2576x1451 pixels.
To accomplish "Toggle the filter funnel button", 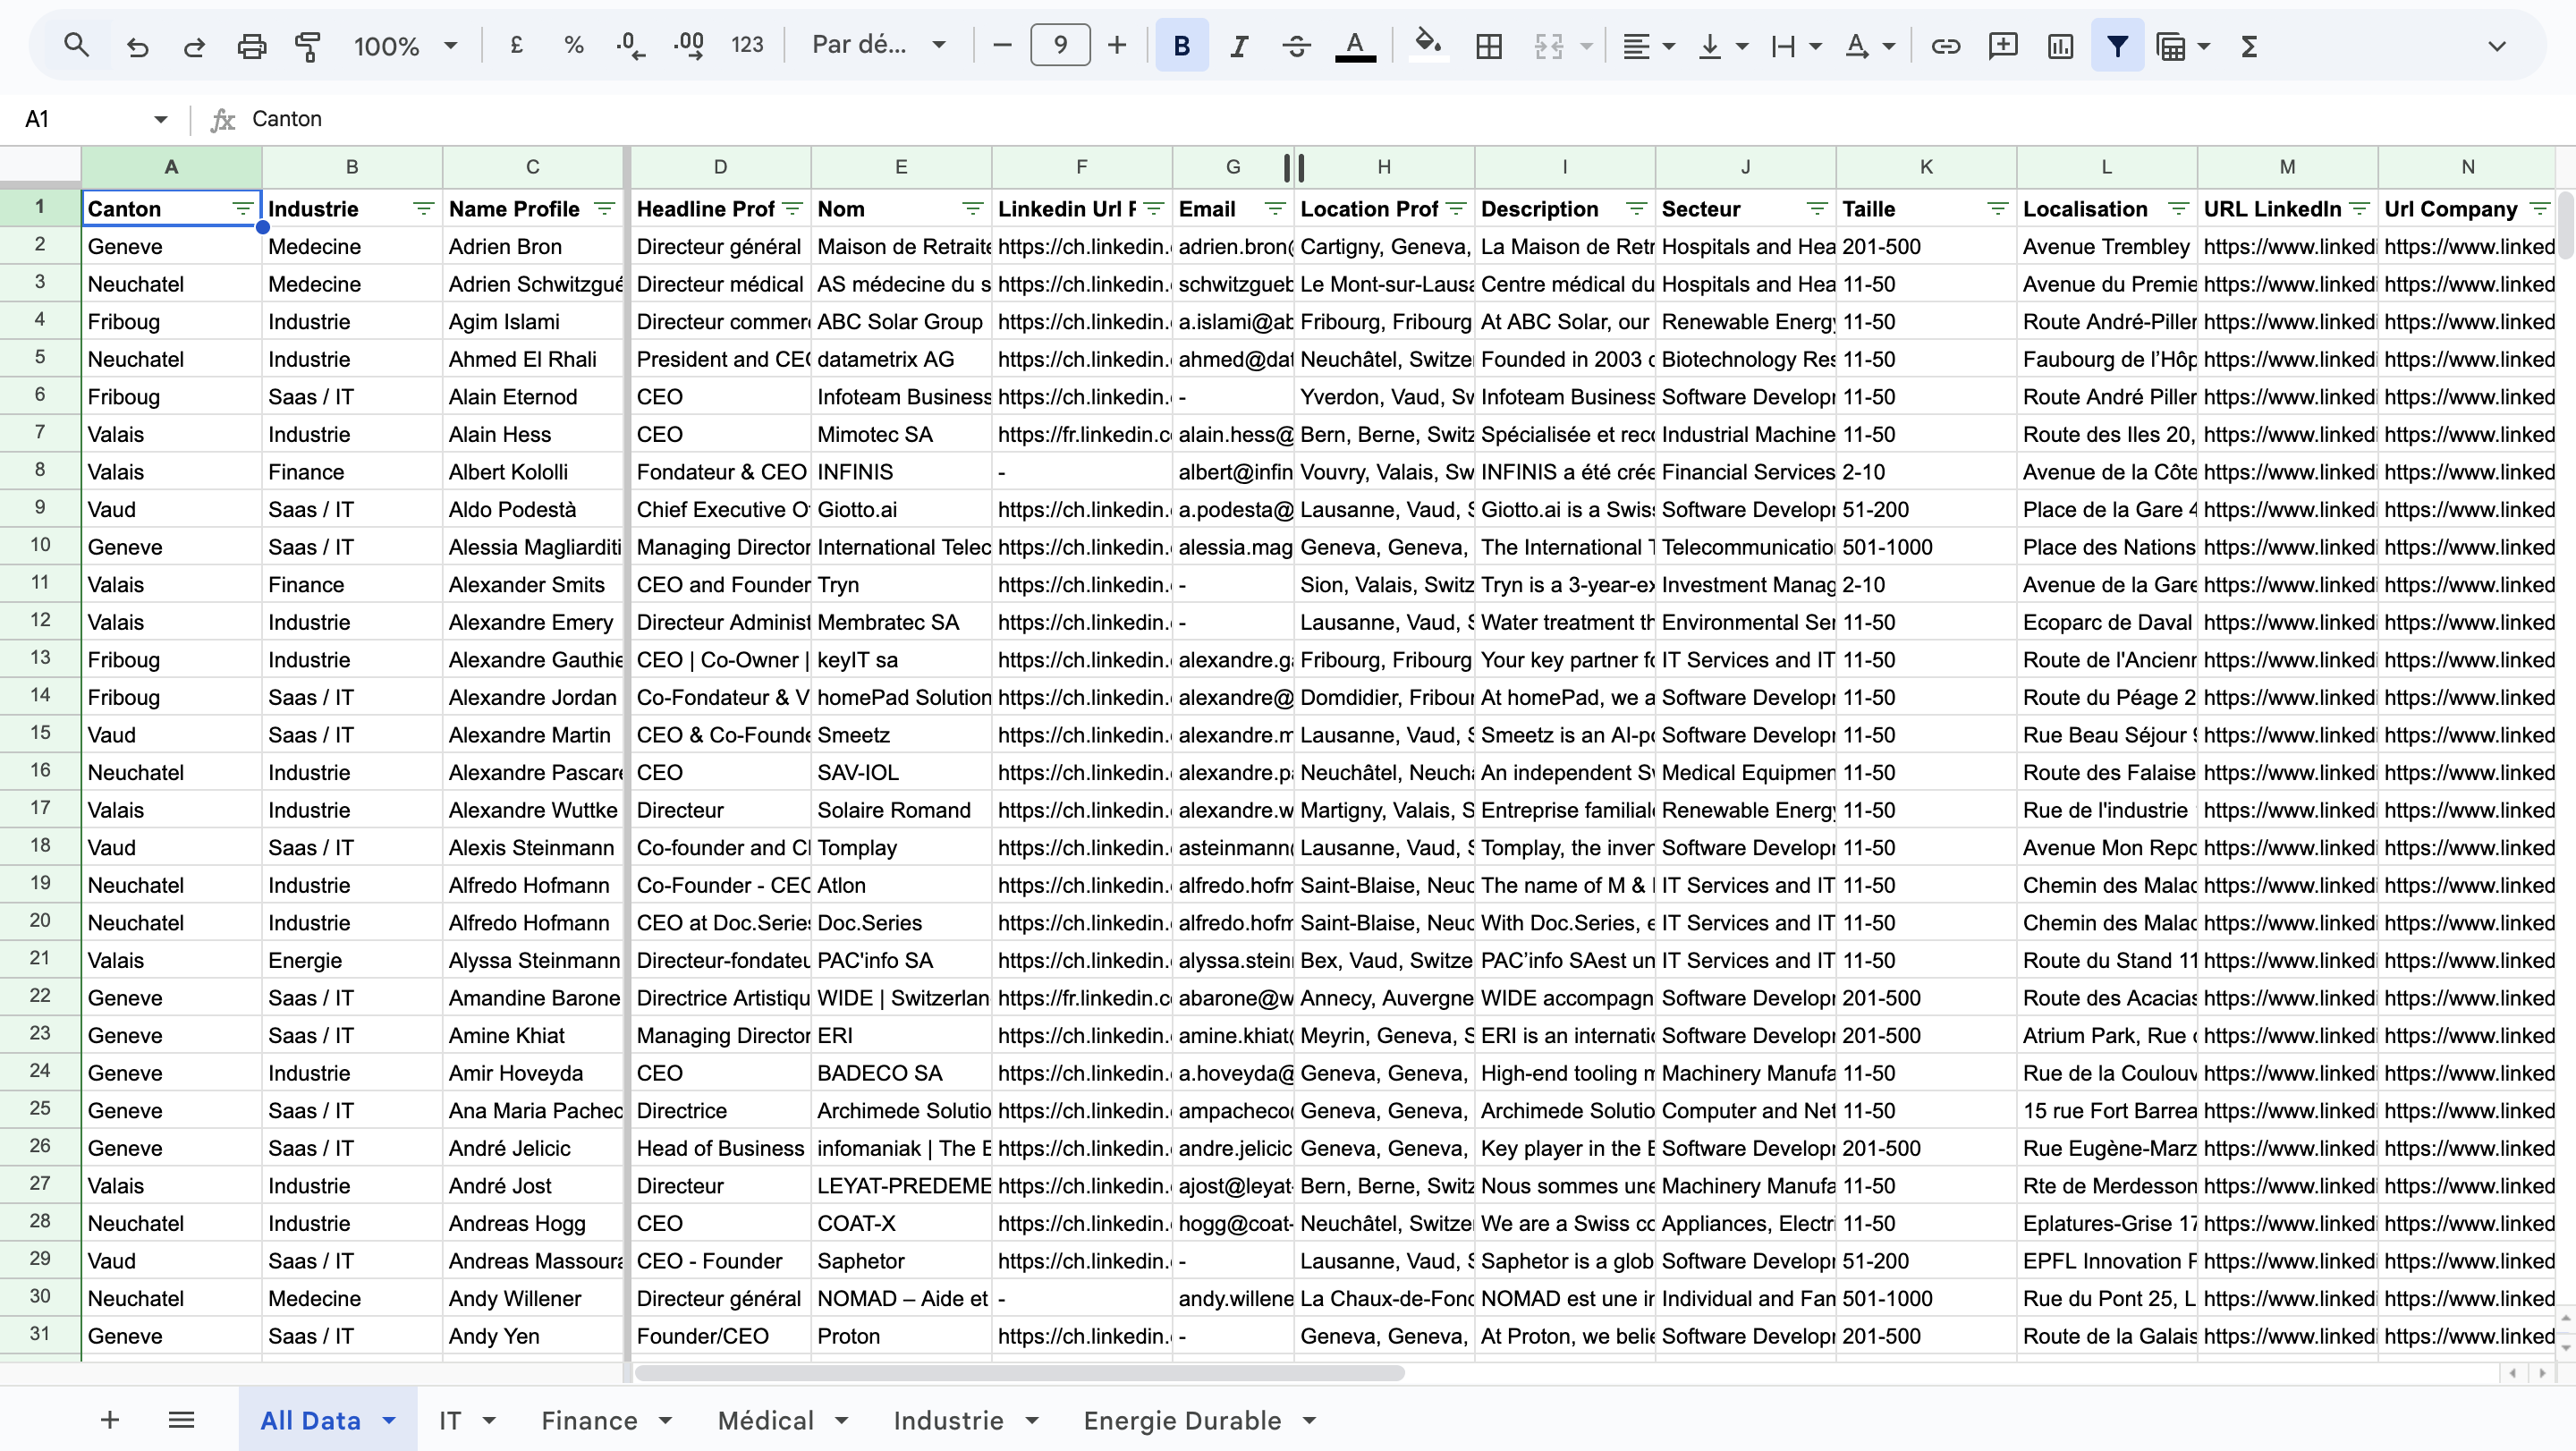I will [2117, 46].
